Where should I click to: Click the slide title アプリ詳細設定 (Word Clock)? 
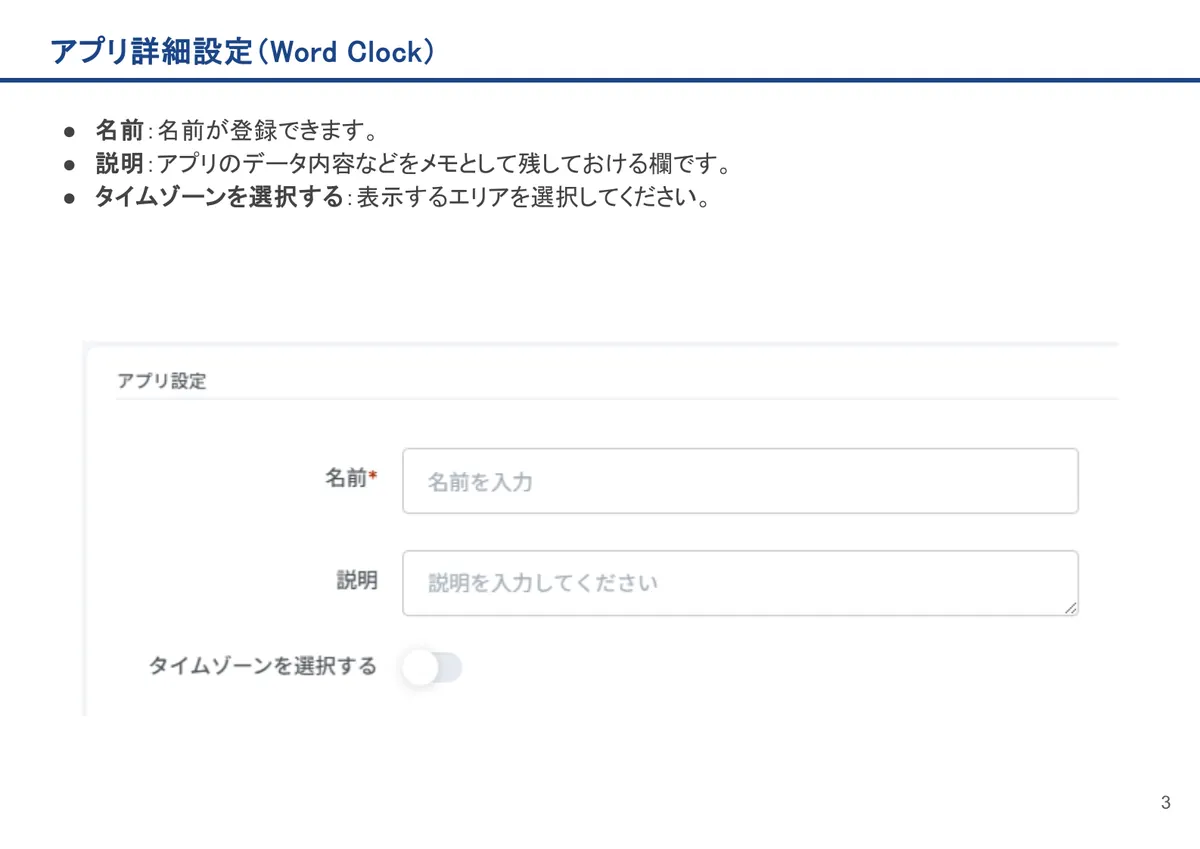243,52
